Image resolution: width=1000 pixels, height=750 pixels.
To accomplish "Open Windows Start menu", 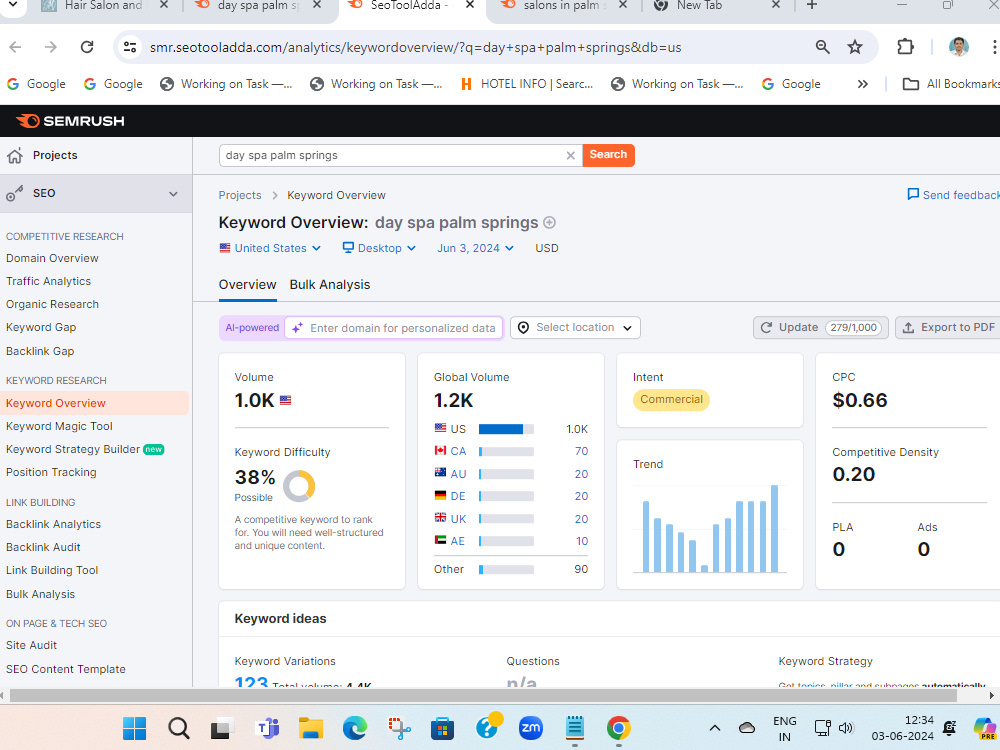I will tap(135, 728).
